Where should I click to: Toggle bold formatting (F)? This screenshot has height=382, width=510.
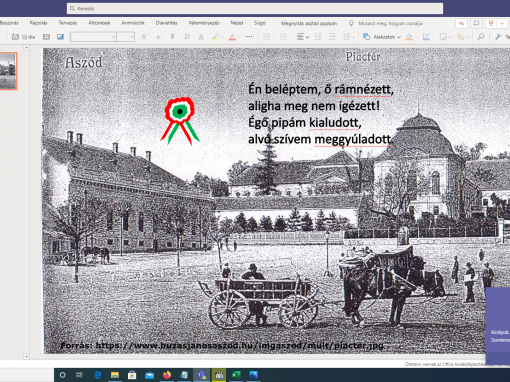(173, 37)
